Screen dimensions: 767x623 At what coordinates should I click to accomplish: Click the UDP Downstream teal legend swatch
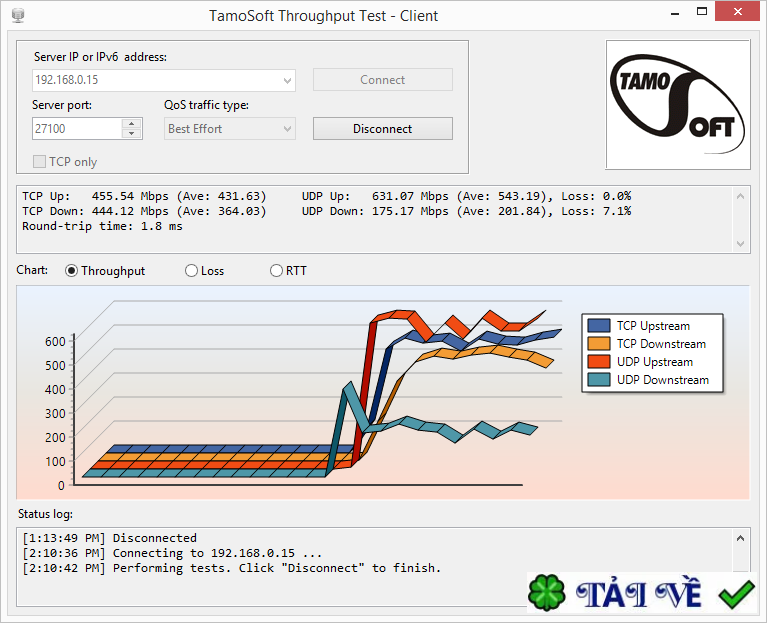599,380
